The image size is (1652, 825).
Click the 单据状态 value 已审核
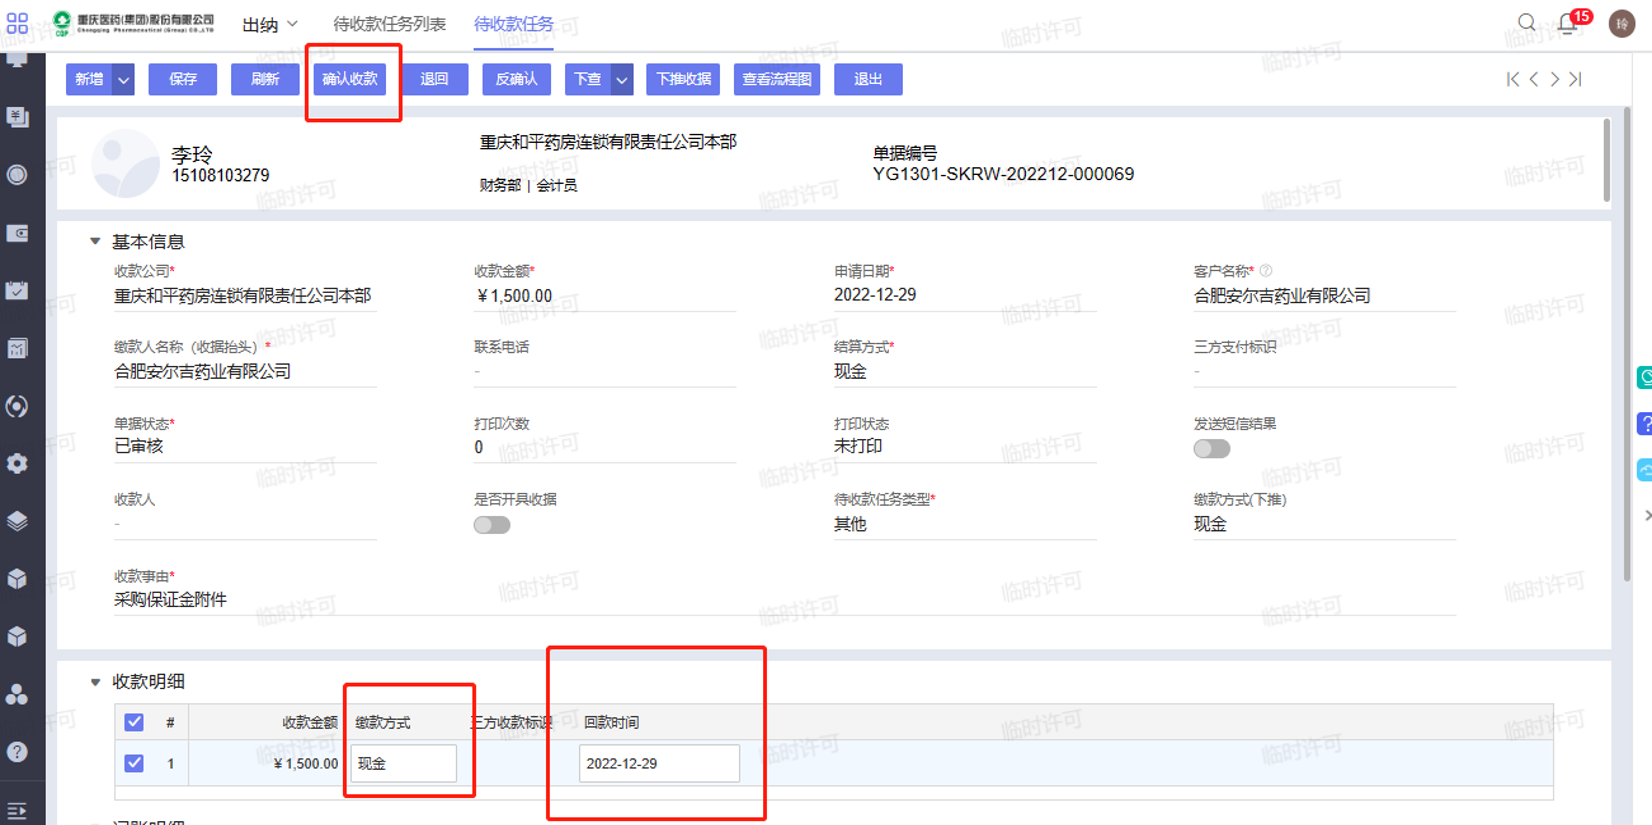click(139, 446)
